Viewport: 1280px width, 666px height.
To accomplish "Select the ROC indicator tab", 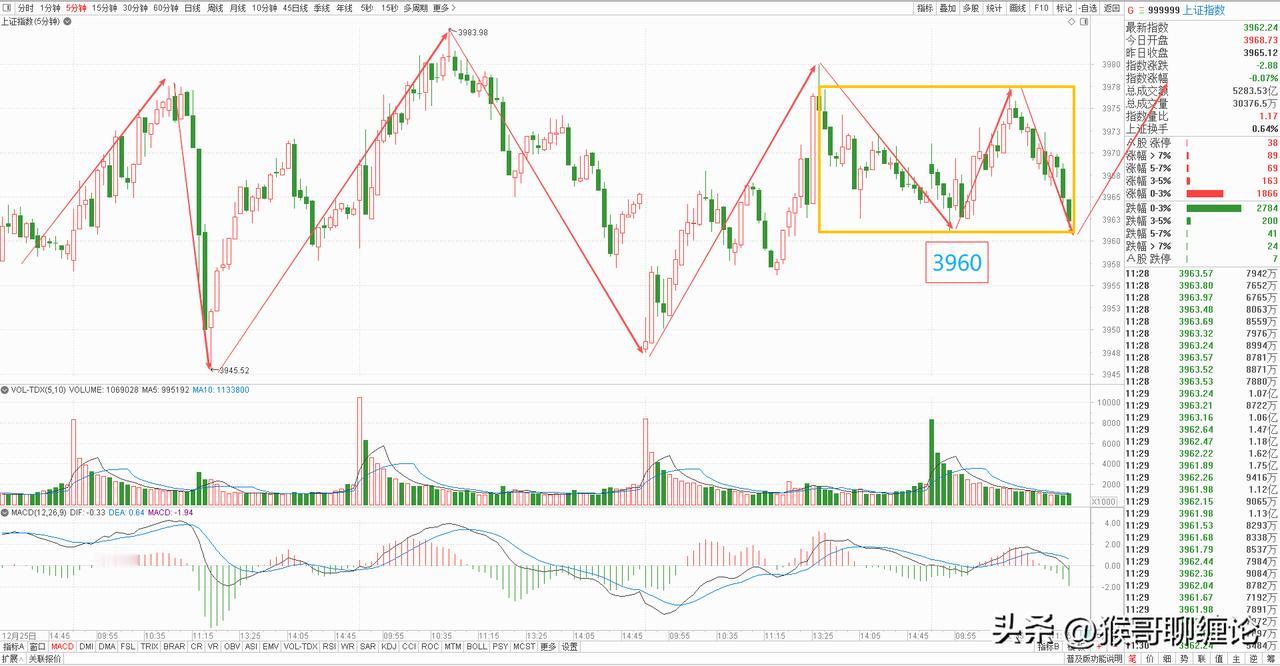I will [430, 647].
